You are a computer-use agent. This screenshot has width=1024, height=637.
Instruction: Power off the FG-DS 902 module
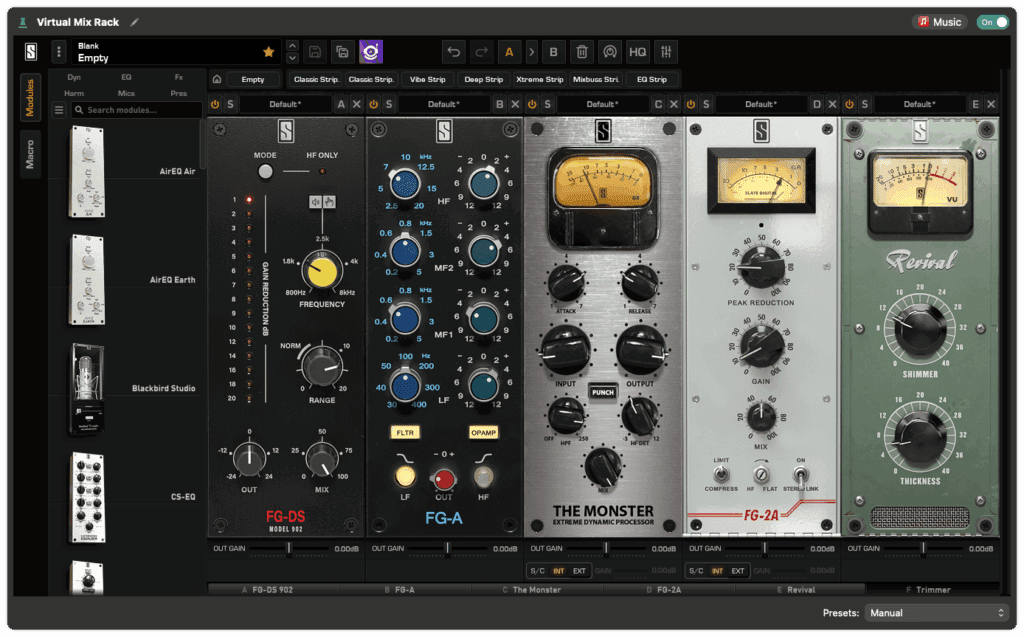tap(214, 103)
